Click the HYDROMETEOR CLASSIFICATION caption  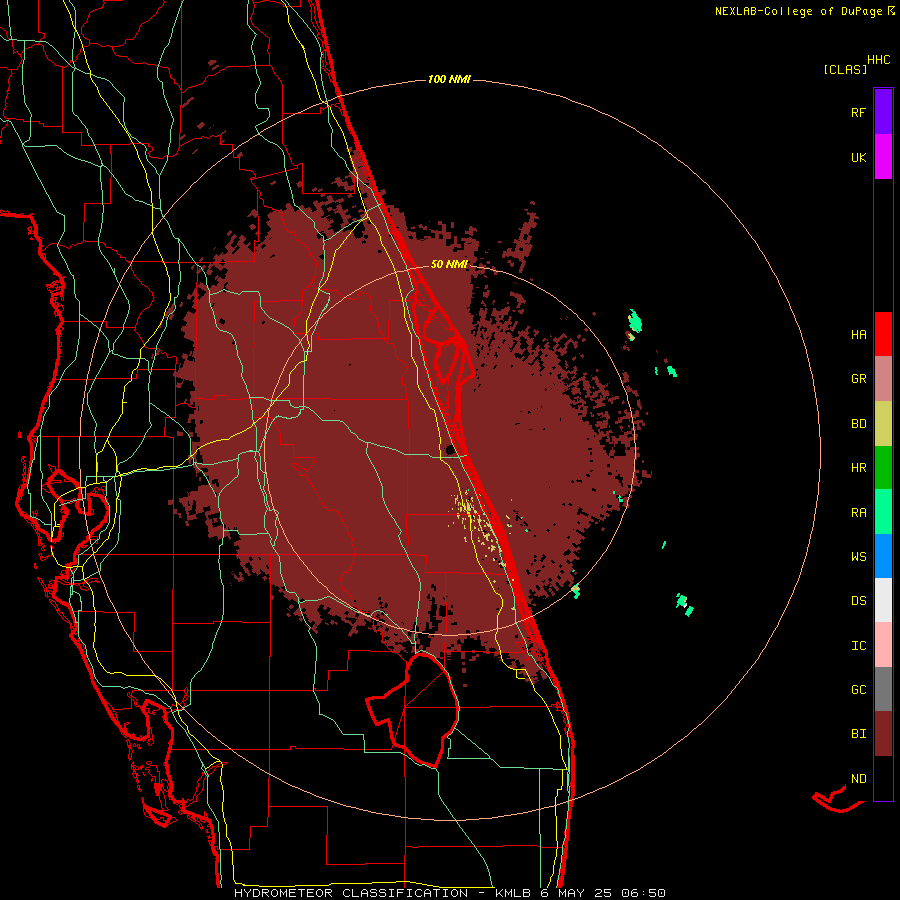[x=351, y=893]
